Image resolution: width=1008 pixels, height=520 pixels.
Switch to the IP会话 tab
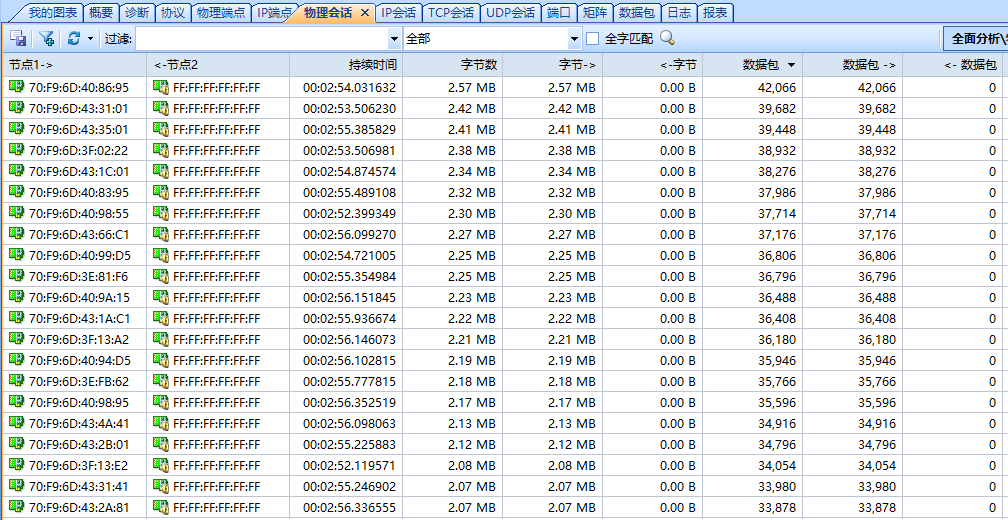tap(398, 12)
